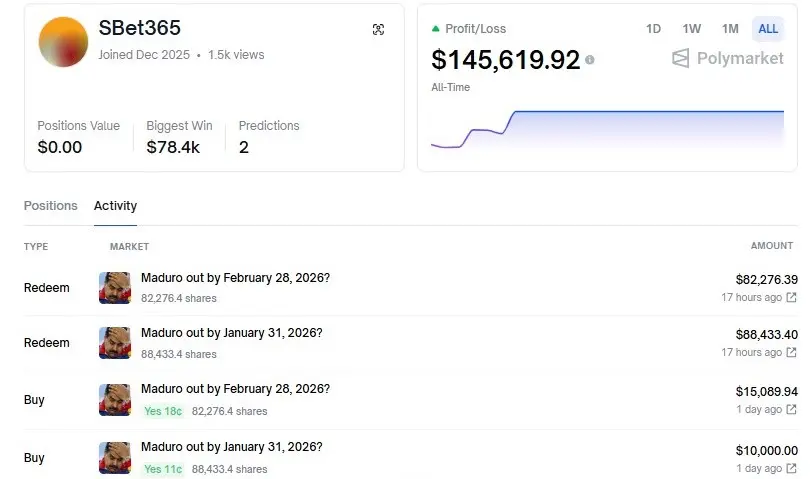Image resolution: width=810 pixels, height=479 pixels.
Task: Open redeemed 'Maduro out by February 28, 2026?' market
Action: [x=236, y=278]
